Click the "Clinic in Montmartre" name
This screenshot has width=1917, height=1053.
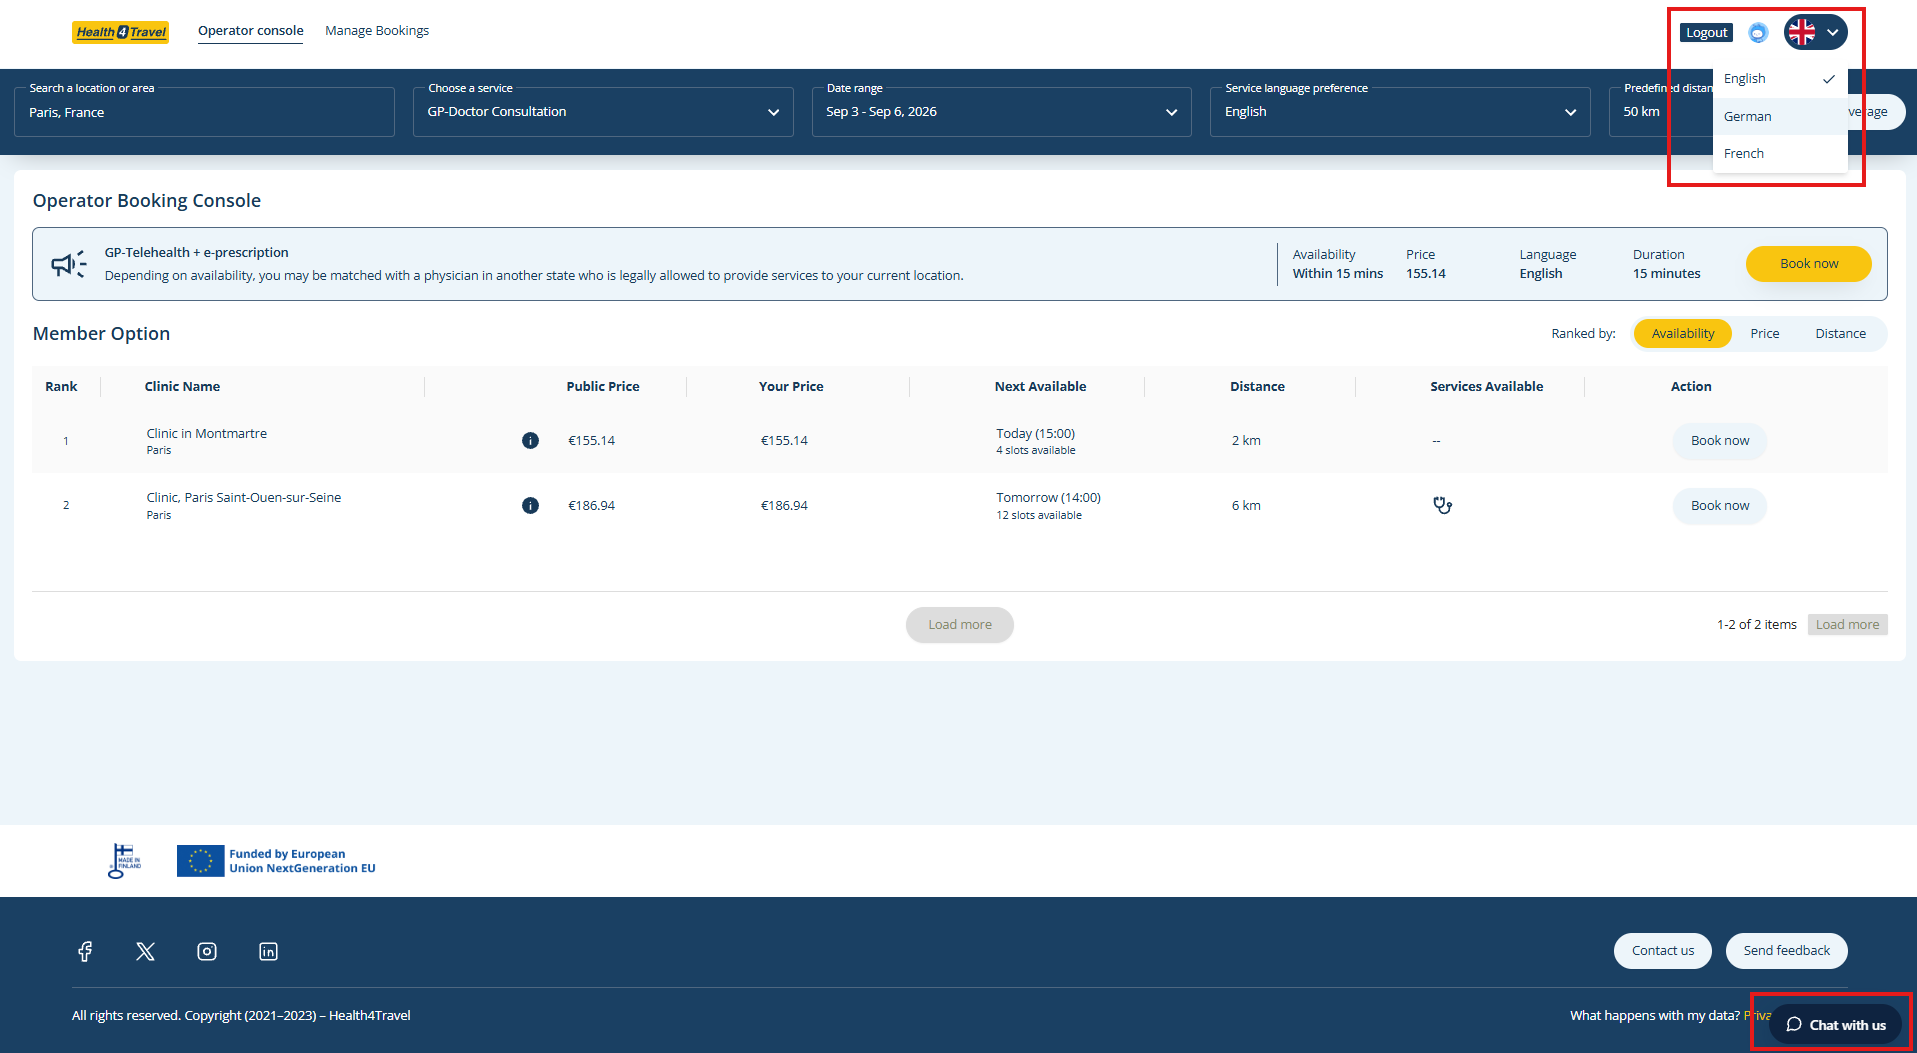207,433
